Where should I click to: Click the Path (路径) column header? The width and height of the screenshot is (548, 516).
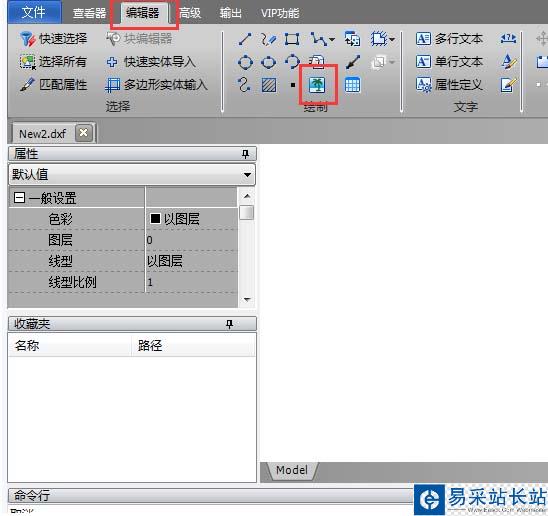194,345
